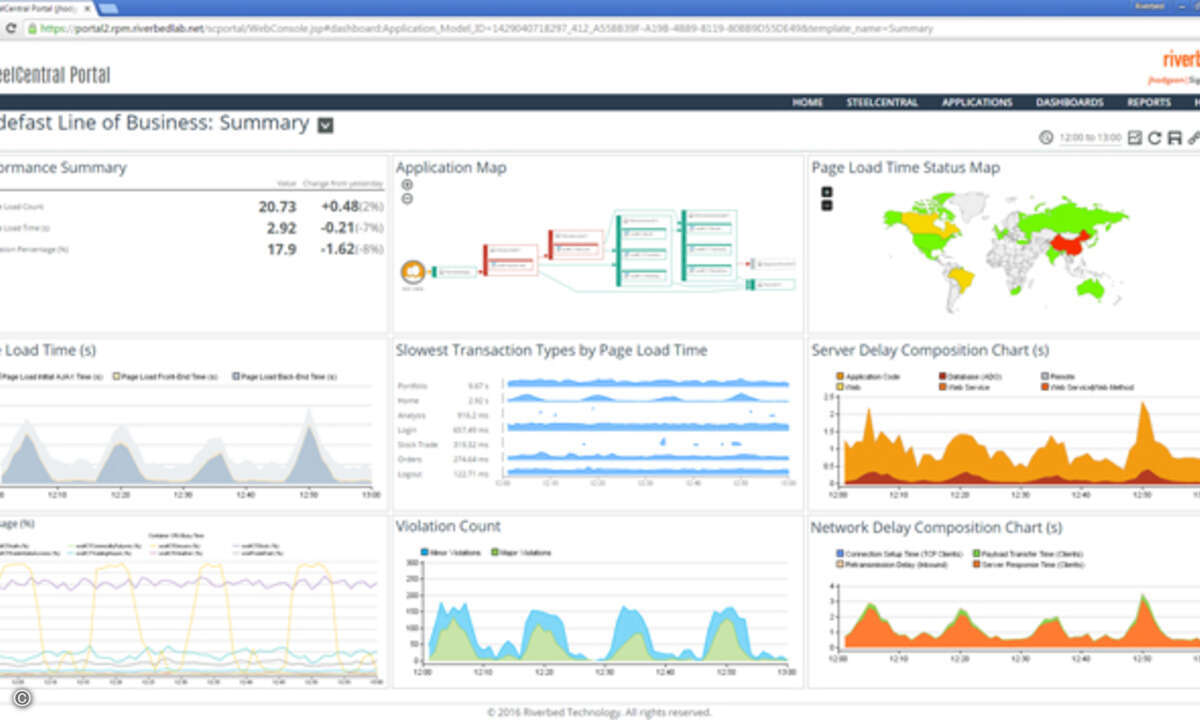Toggle Application Code legend swatch
Viewport: 1200px width, 720px height.
[x=840, y=376]
